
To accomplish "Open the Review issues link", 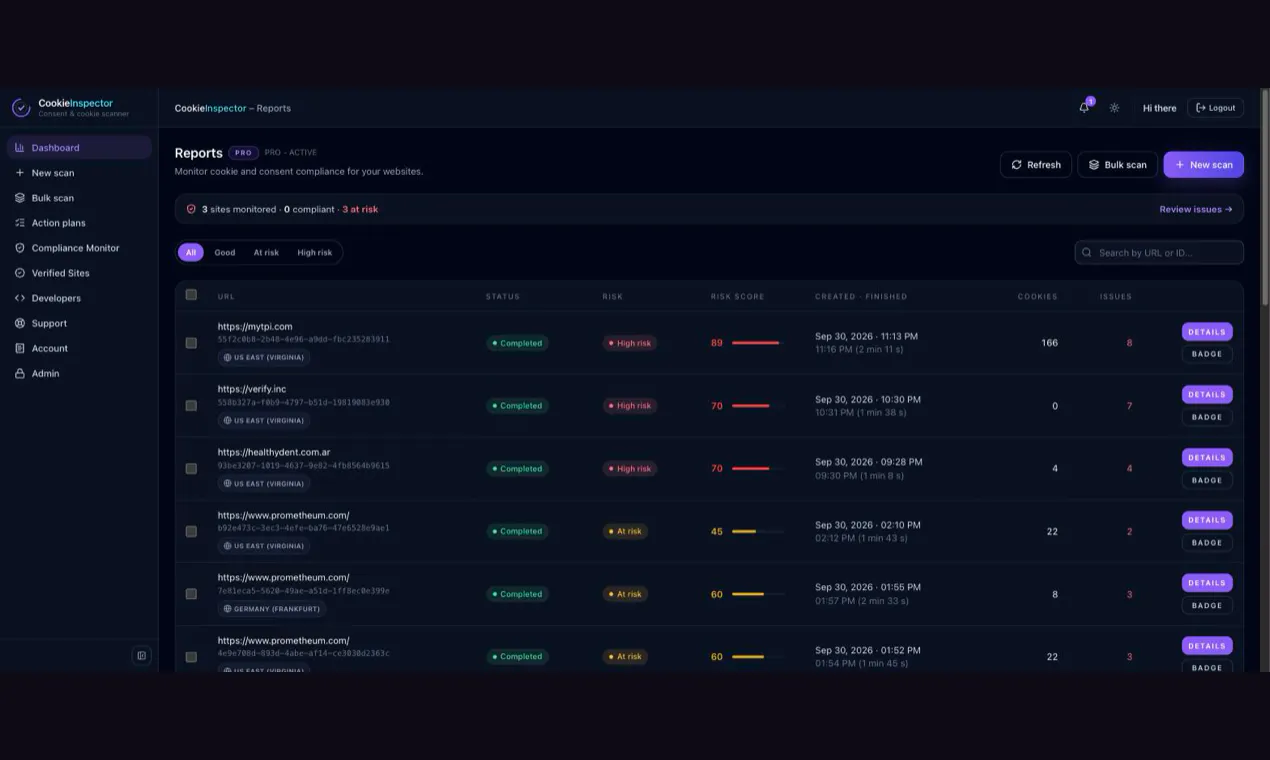I will coord(1196,209).
